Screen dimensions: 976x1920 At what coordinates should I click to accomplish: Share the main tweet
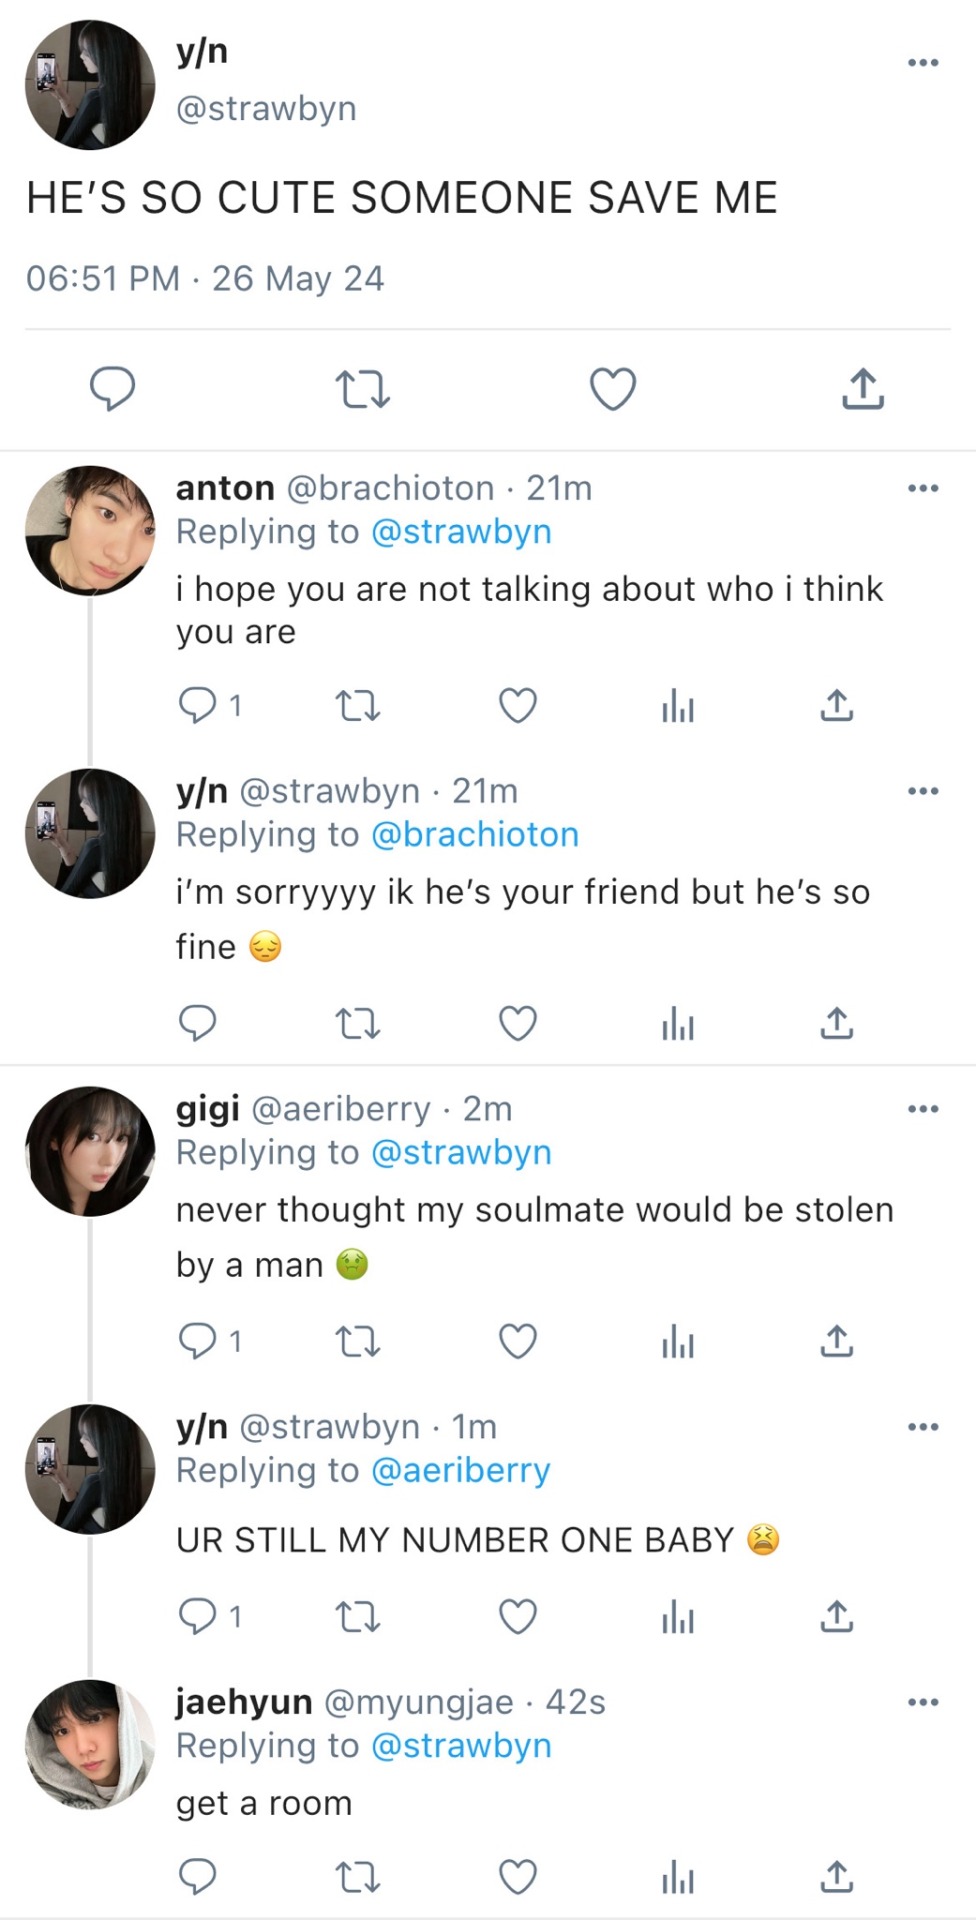click(x=862, y=389)
